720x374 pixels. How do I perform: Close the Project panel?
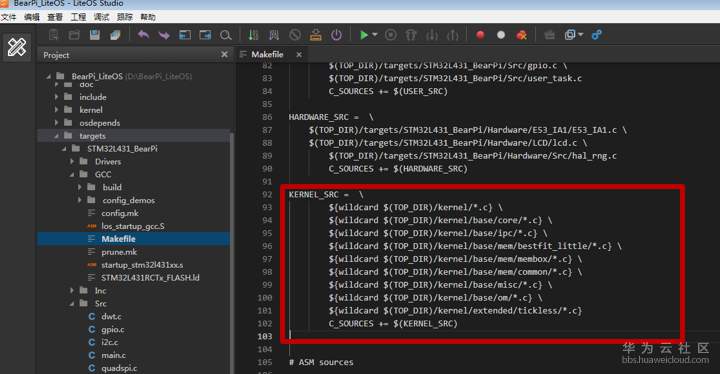pos(224,55)
